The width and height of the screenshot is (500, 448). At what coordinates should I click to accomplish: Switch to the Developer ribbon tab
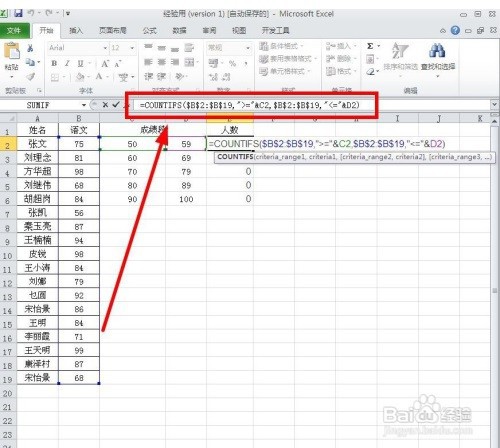[275, 31]
